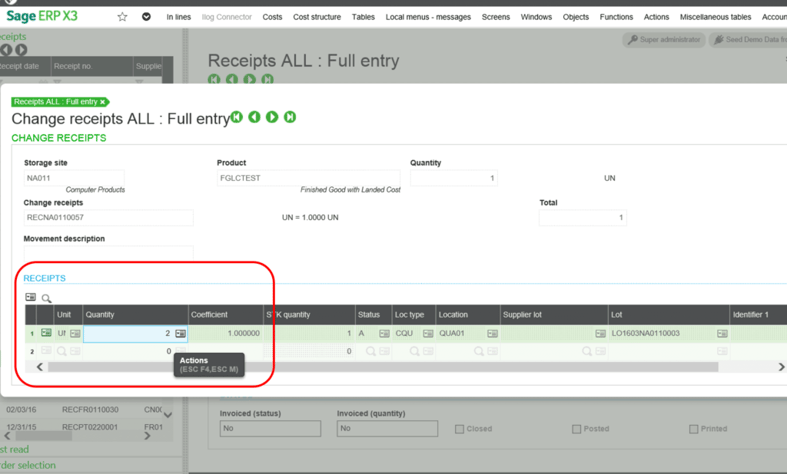Open the round dropdown icon beside the star

(x=146, y=17)
